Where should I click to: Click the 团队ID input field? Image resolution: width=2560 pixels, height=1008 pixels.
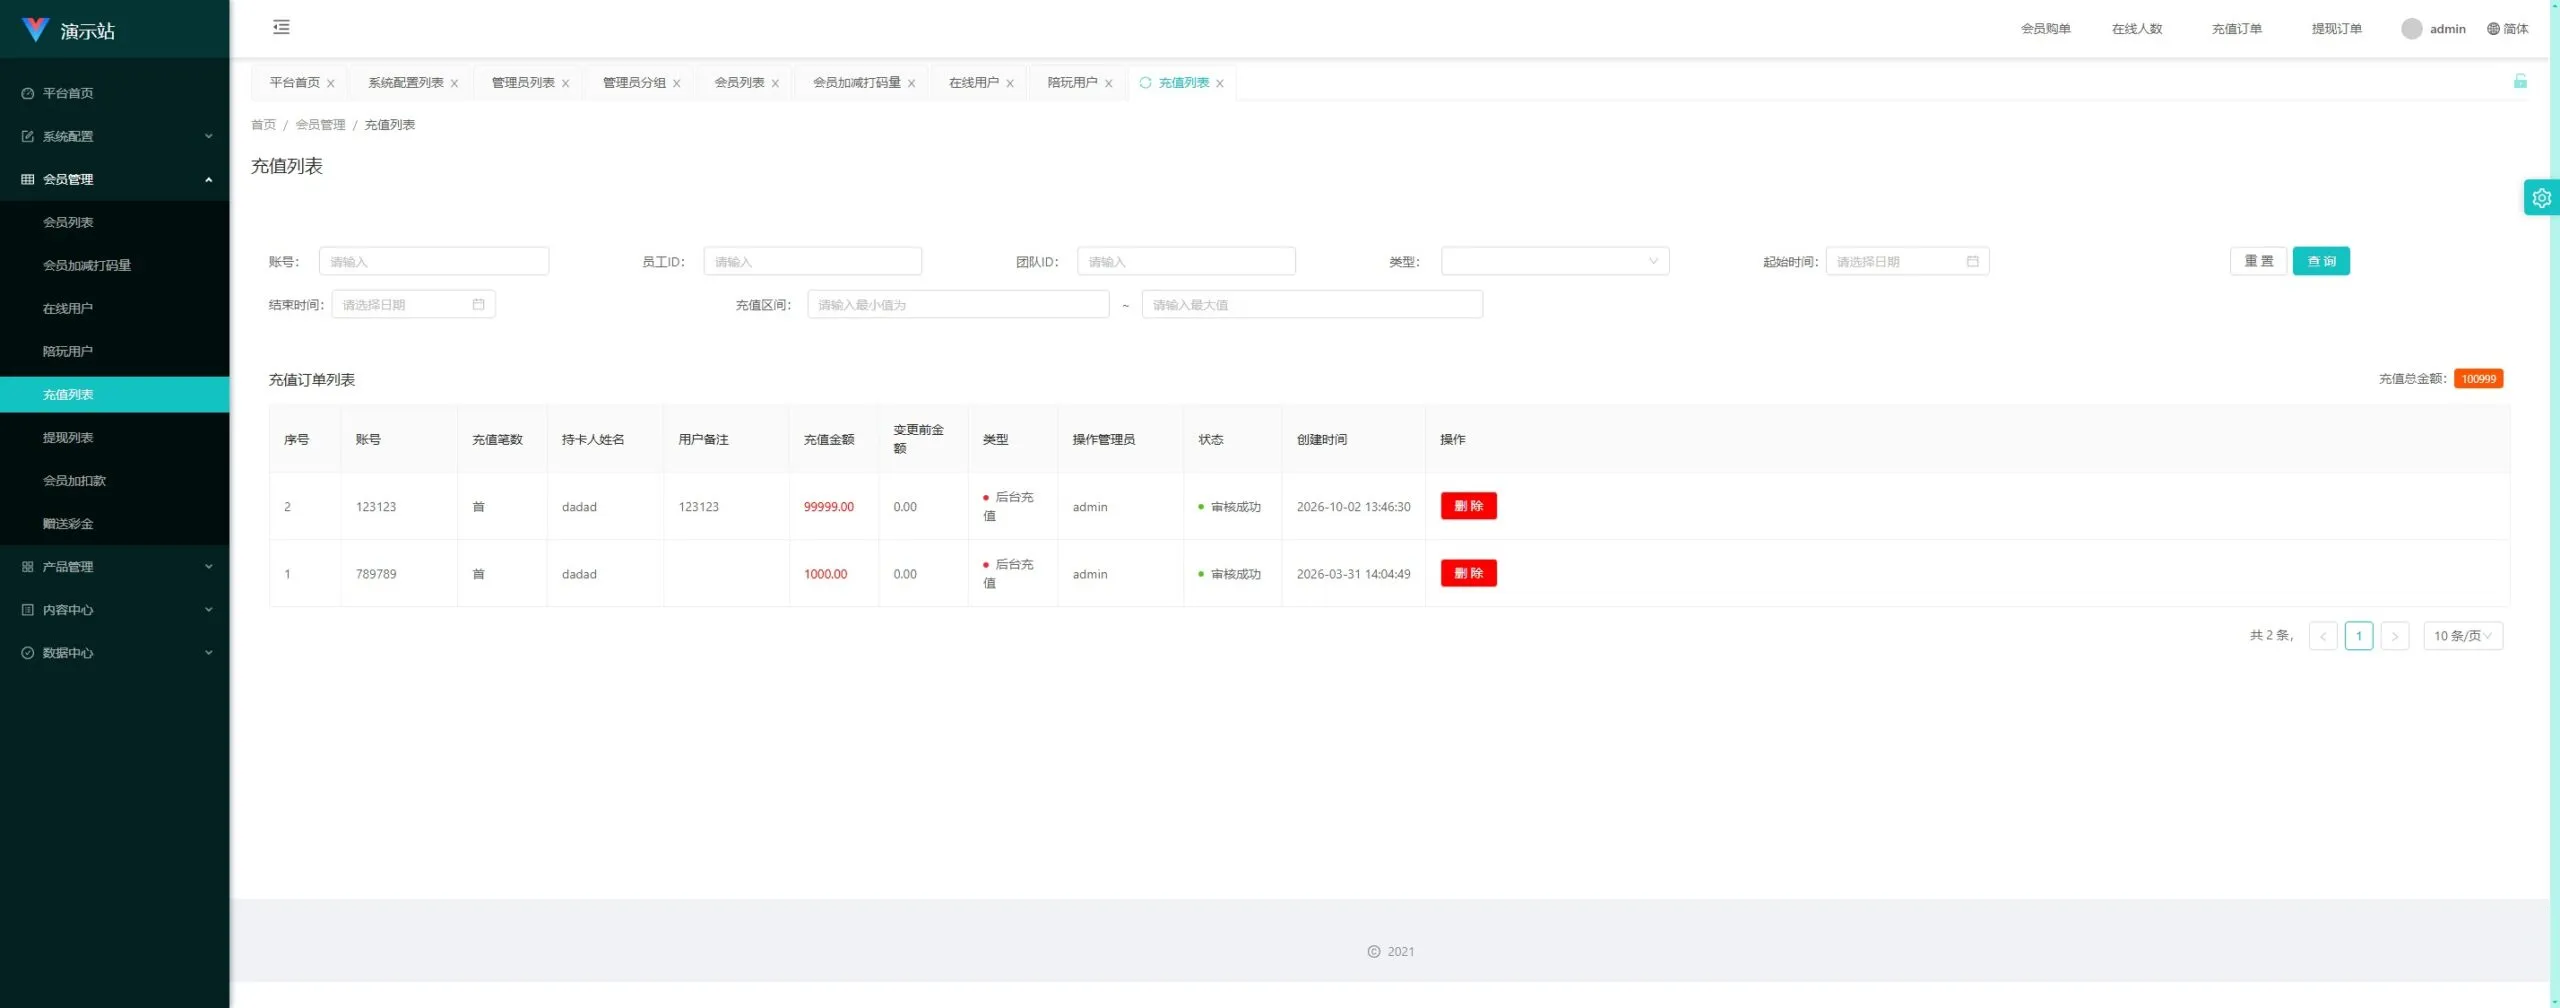[1186, 262]
